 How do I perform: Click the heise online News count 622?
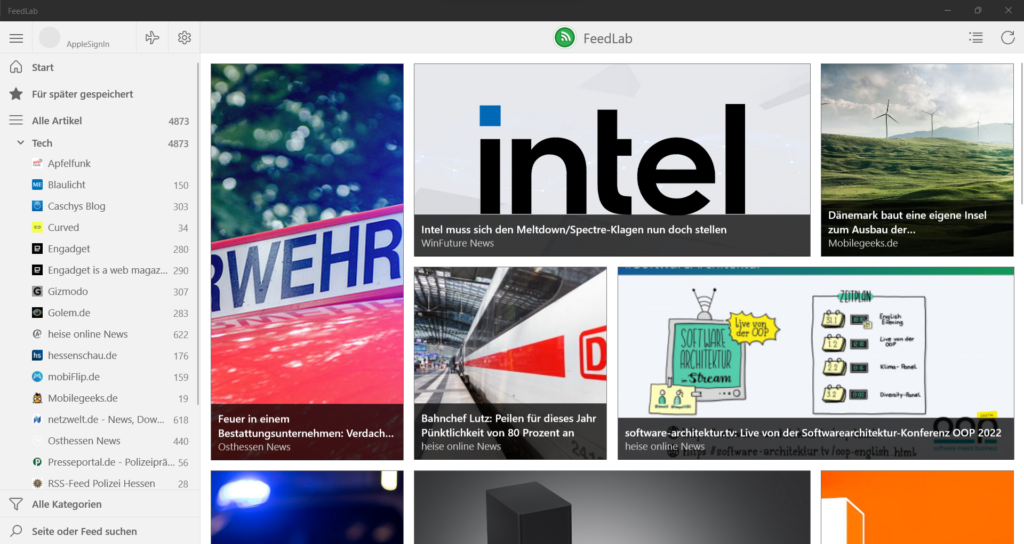[x=181, y=335]
